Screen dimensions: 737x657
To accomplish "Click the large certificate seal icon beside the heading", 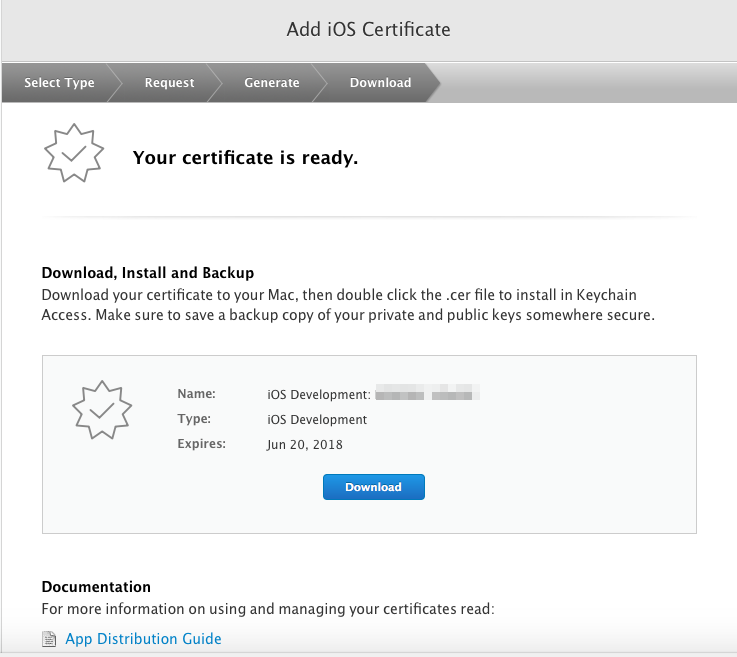I will [74, 153].
